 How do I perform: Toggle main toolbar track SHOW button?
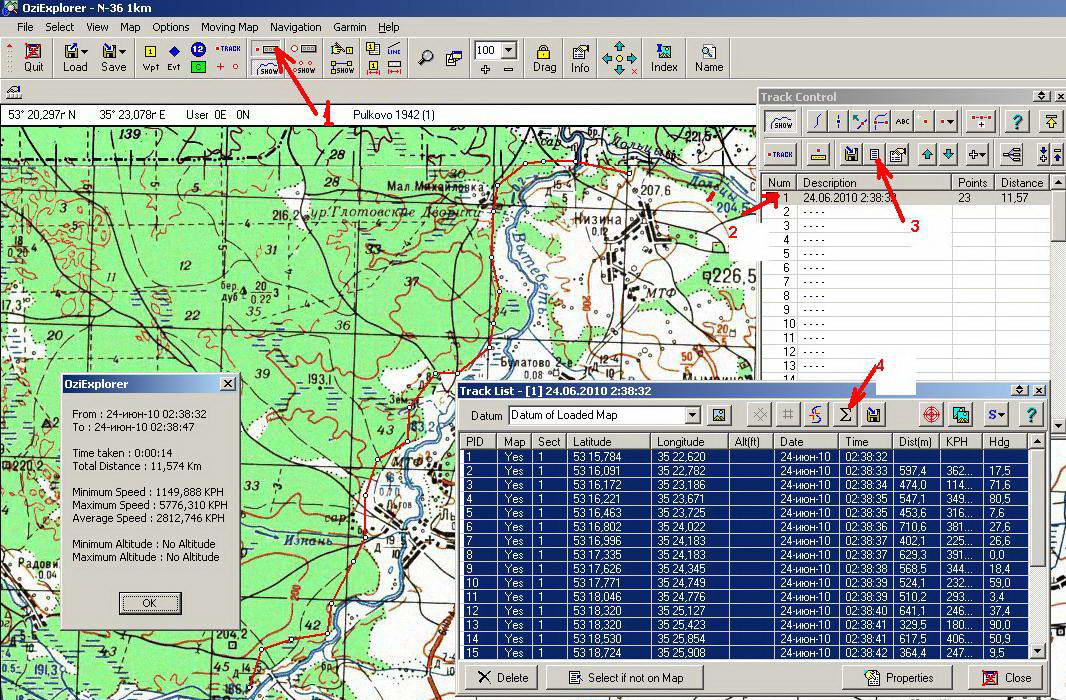click(267, 67)
